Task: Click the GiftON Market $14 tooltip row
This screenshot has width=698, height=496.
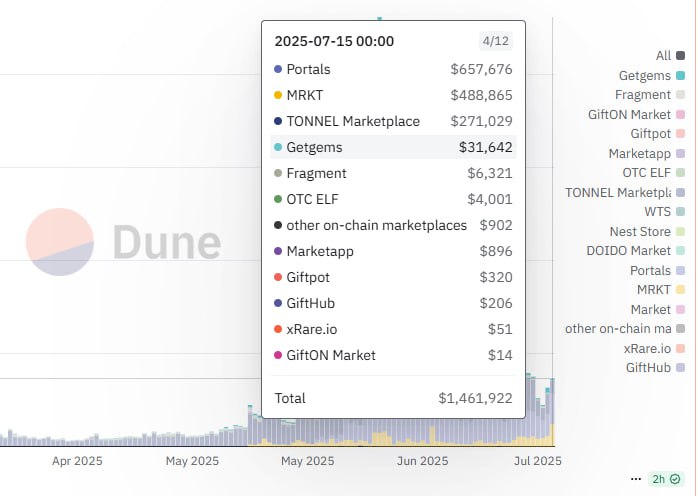Action: (x=393, y=355)
